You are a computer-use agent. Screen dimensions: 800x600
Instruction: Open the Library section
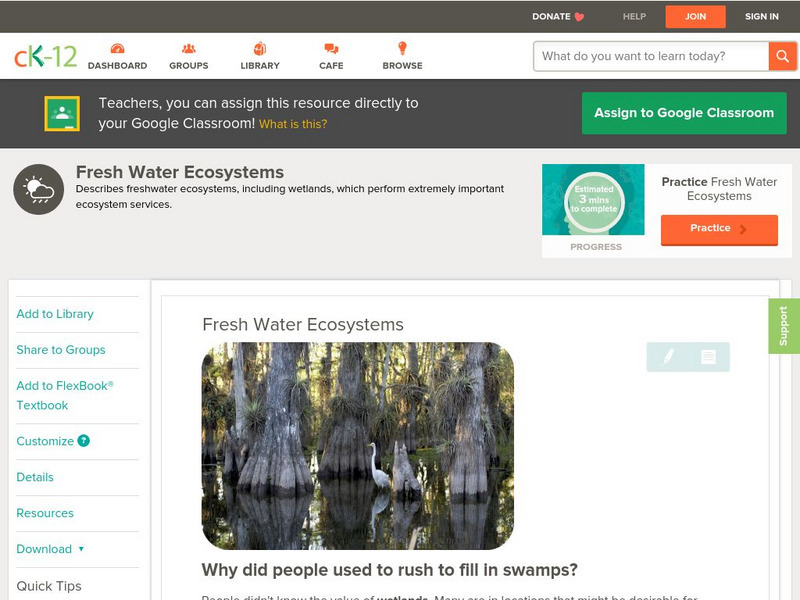(259, 56)
